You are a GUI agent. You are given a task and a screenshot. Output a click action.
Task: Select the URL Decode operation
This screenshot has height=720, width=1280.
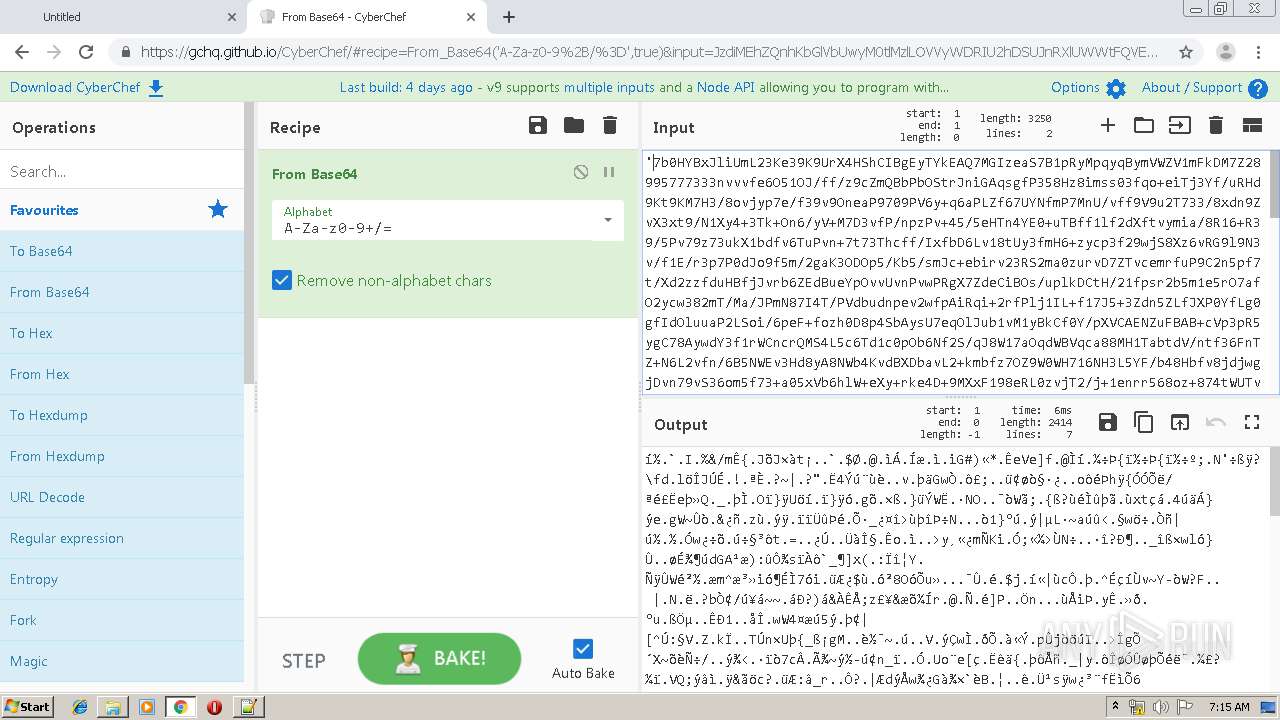click(122, 497)
